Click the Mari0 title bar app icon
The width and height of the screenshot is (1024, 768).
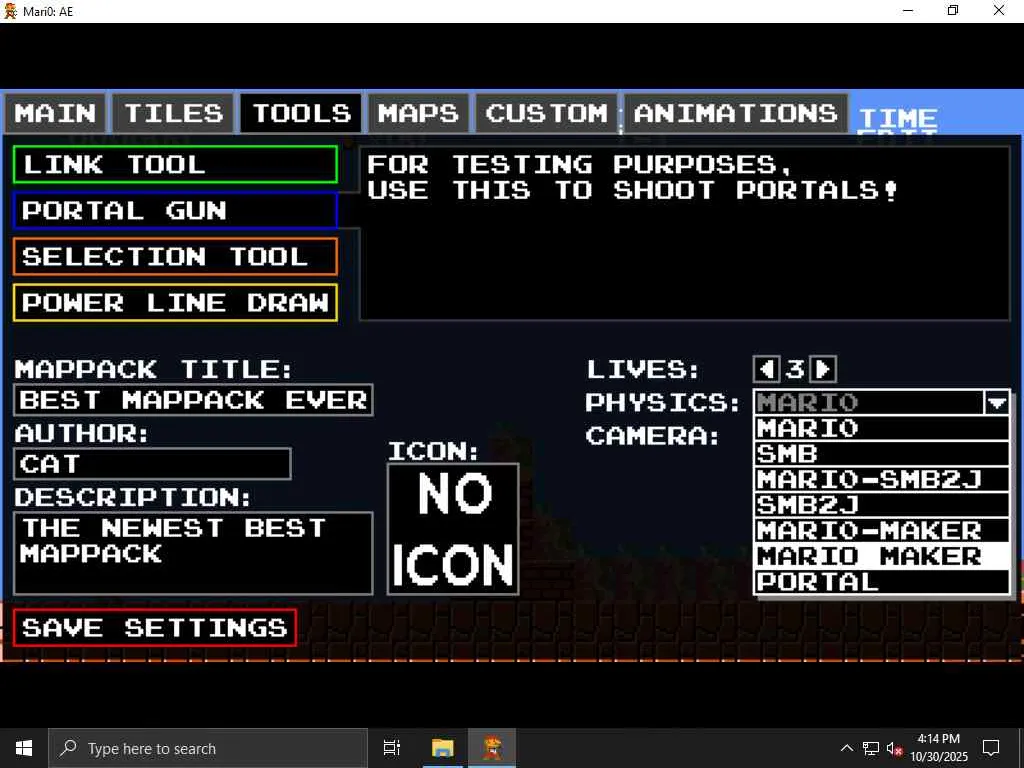(10, 11)
